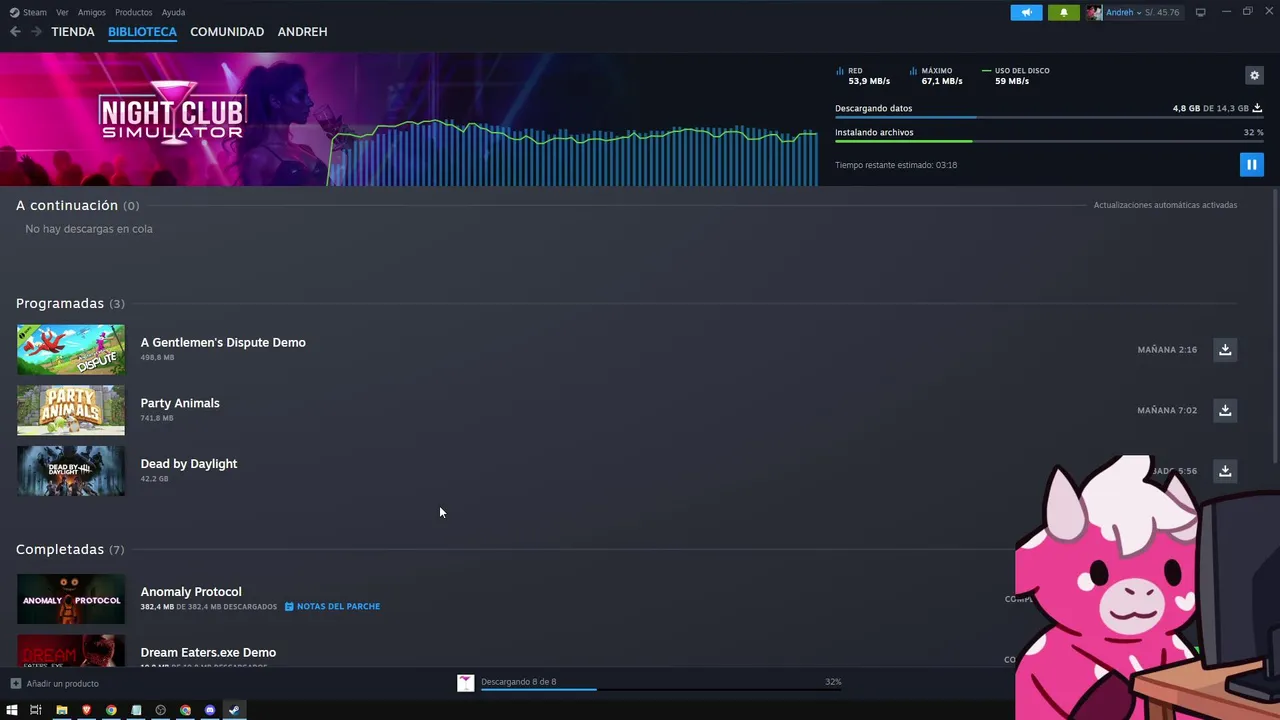Open the Ayuda menu
Viewport: 1280px width, 720px height.
(173, 12)
